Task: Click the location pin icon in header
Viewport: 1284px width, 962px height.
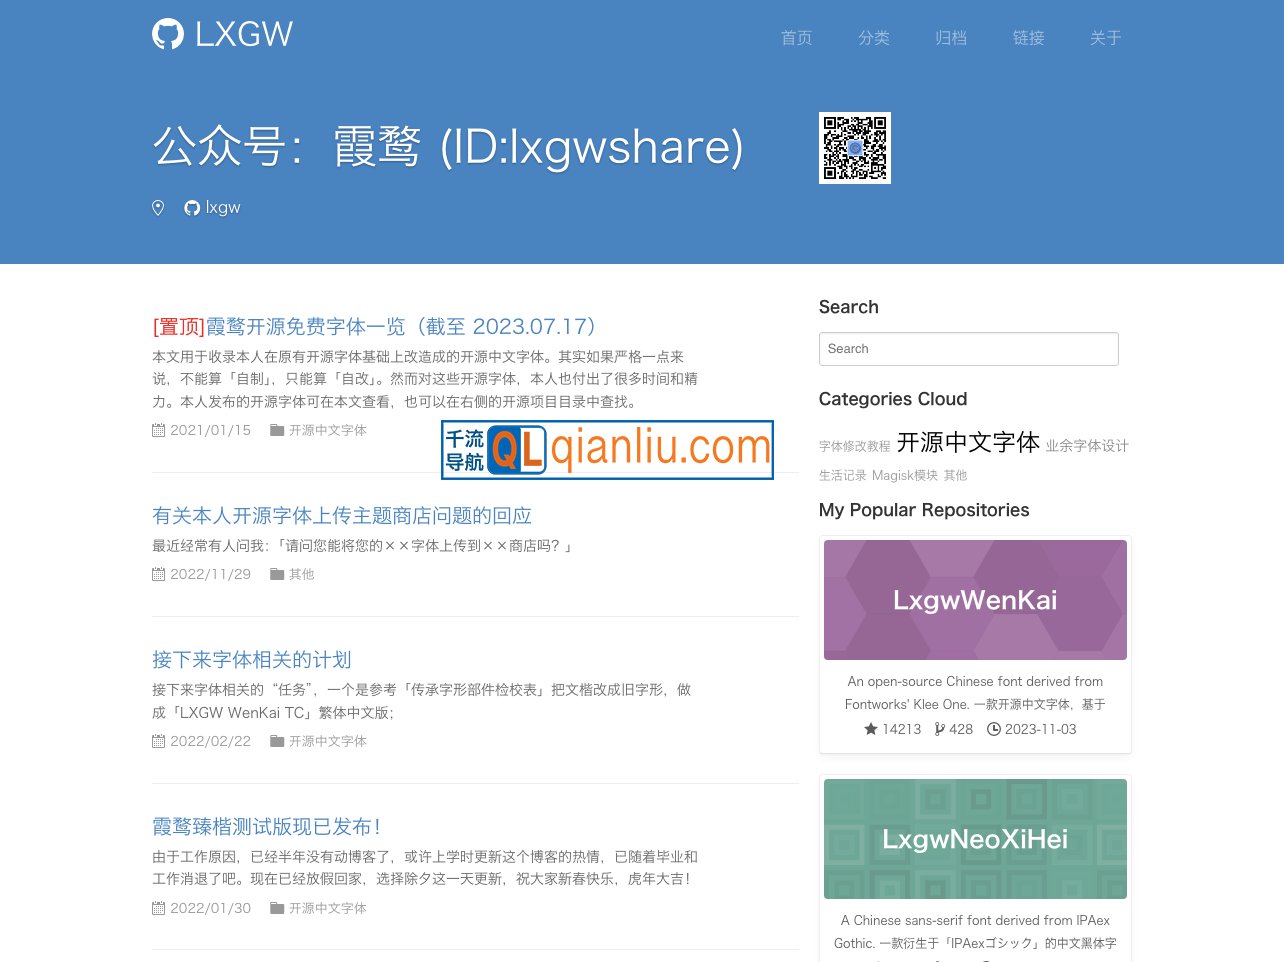Action: [x=158, y=208]
